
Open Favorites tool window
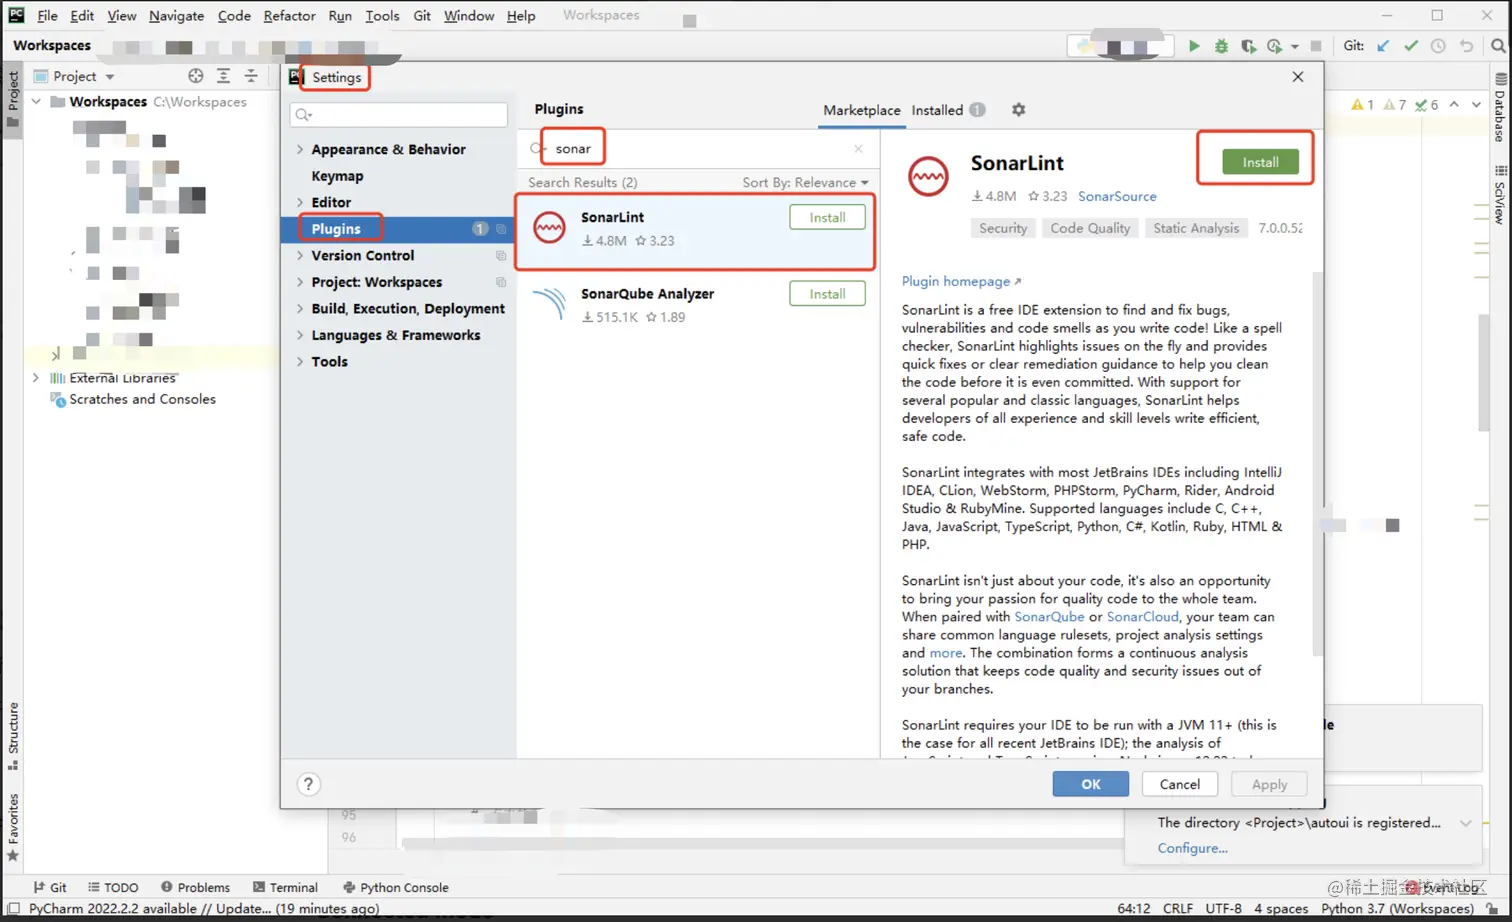13,827
